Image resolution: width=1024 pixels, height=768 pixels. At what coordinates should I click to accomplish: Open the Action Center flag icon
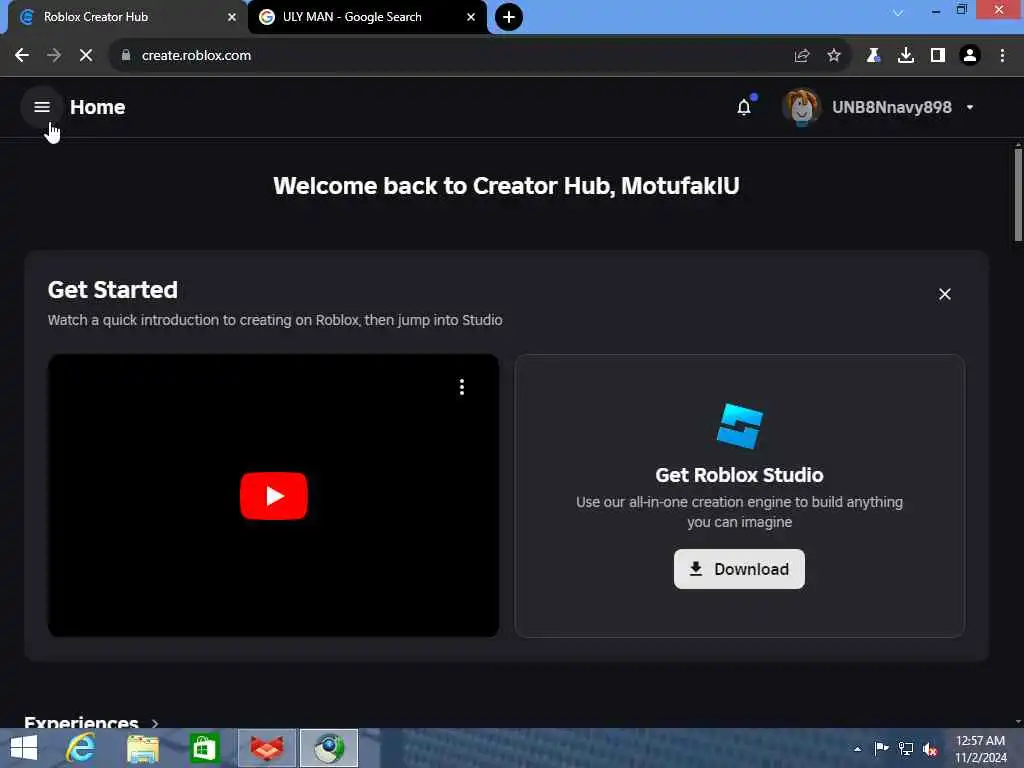(x=881, y=748)
